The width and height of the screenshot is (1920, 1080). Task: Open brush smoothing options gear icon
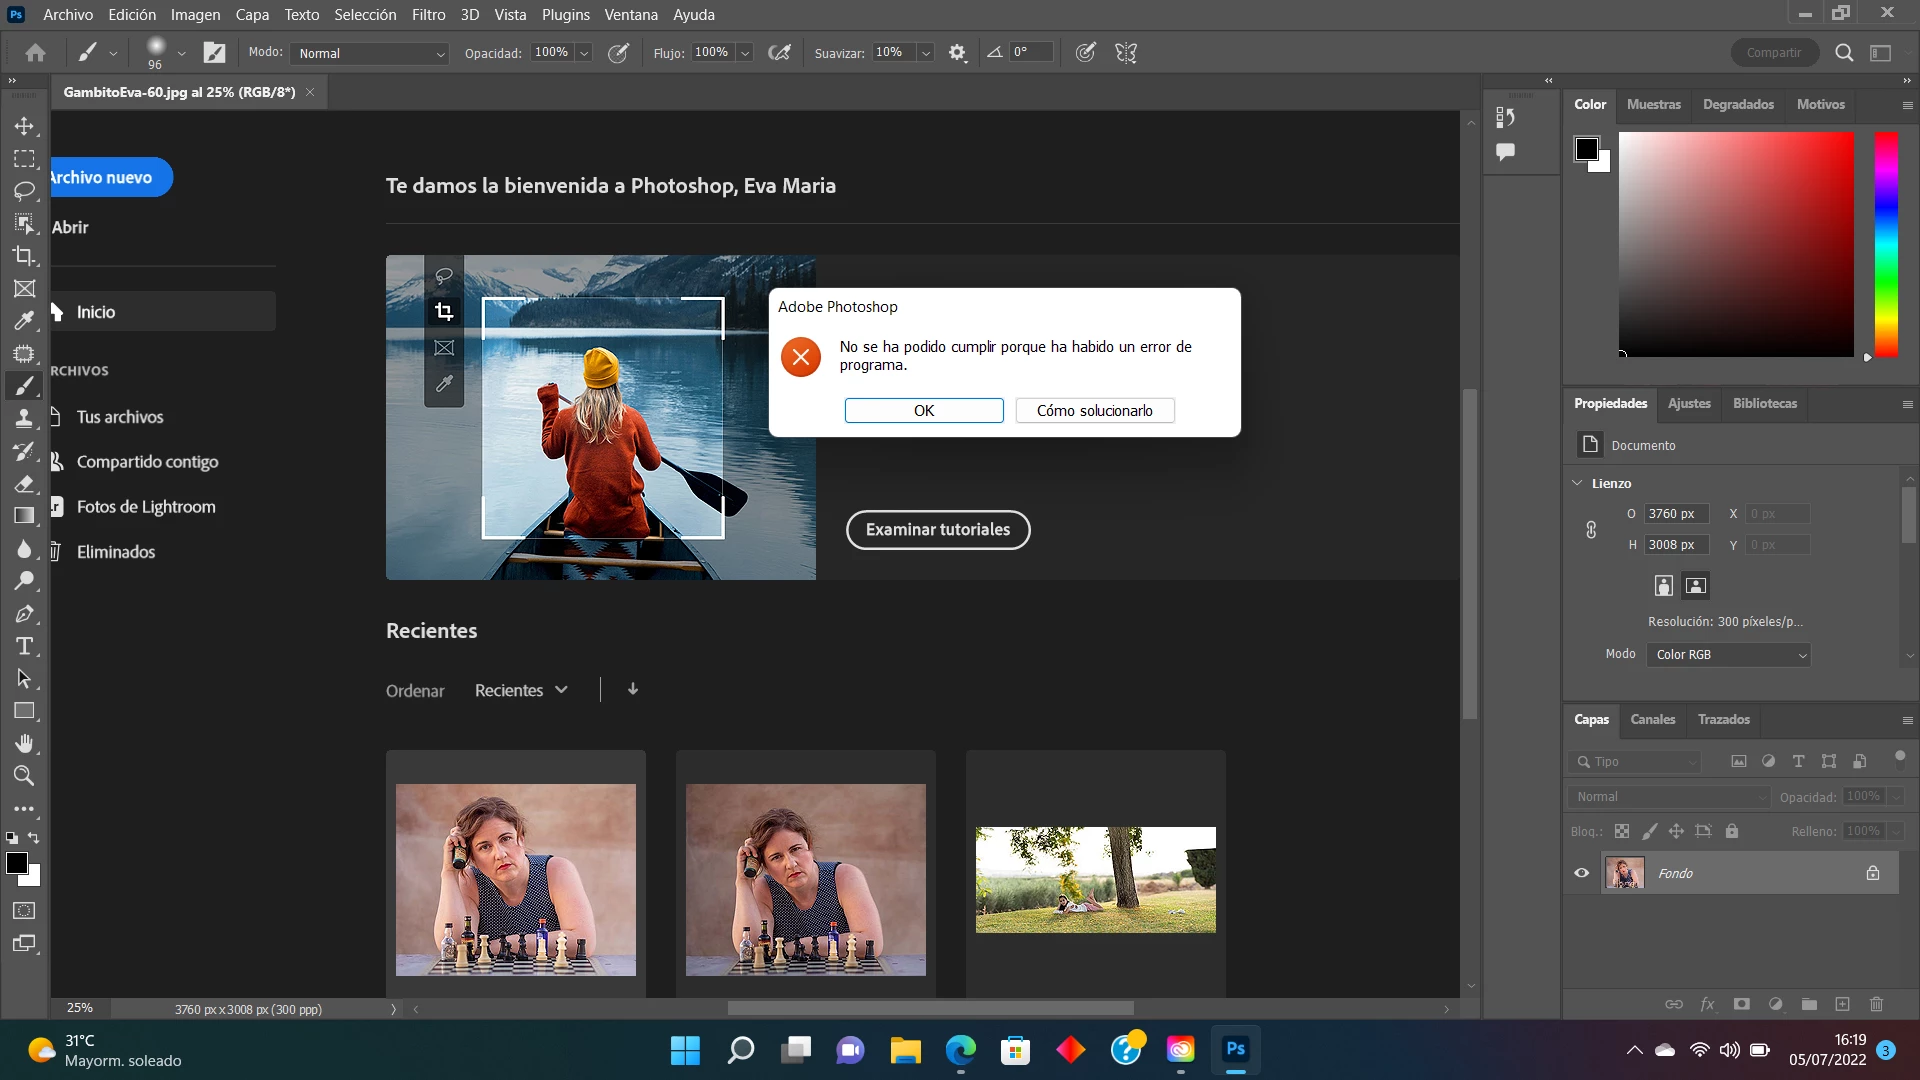[x=957, y=53]
